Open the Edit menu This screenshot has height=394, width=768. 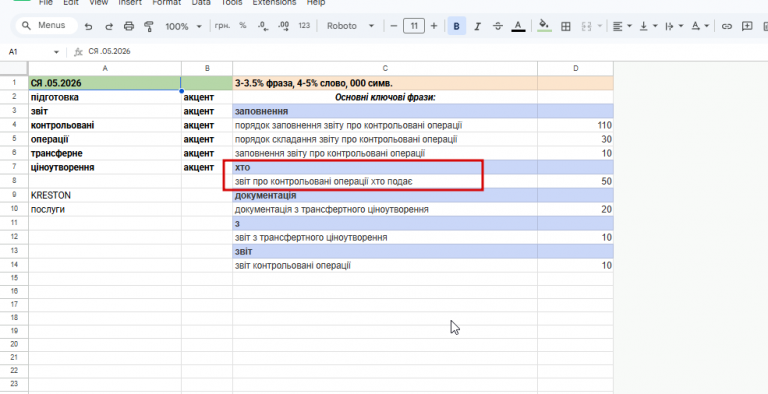71,2
